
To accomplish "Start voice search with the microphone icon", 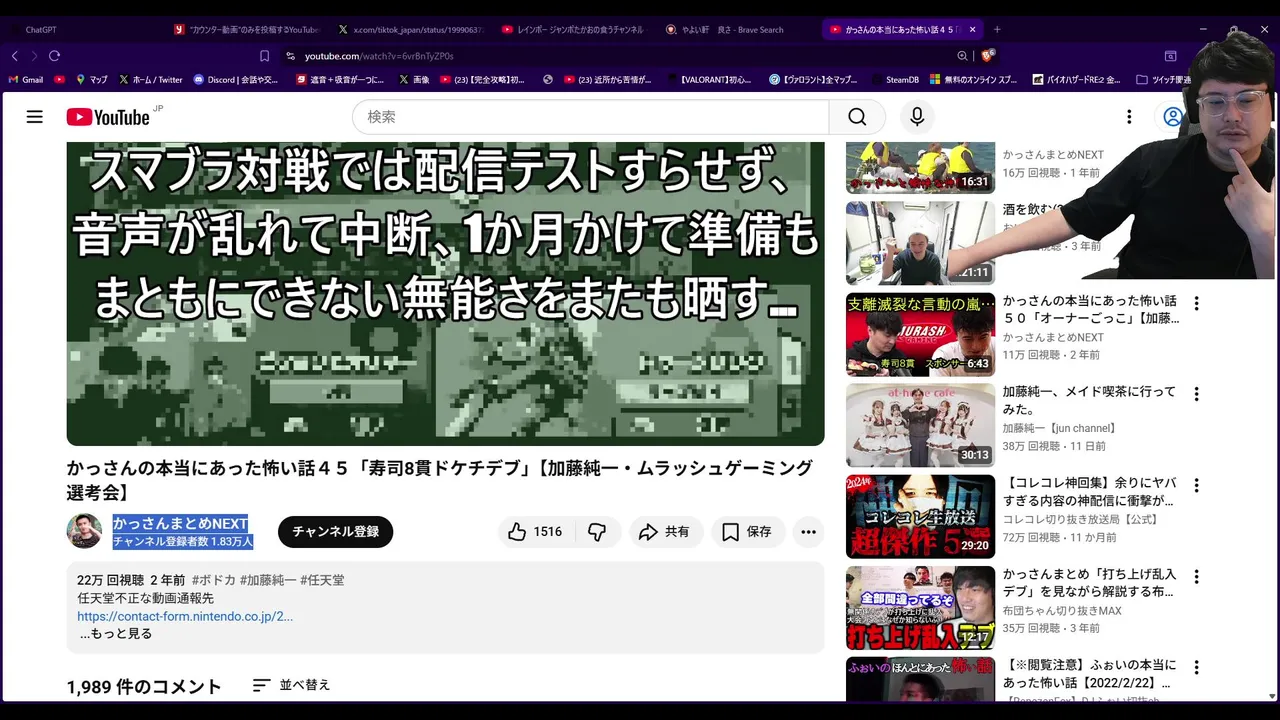I will pos(916,117).
